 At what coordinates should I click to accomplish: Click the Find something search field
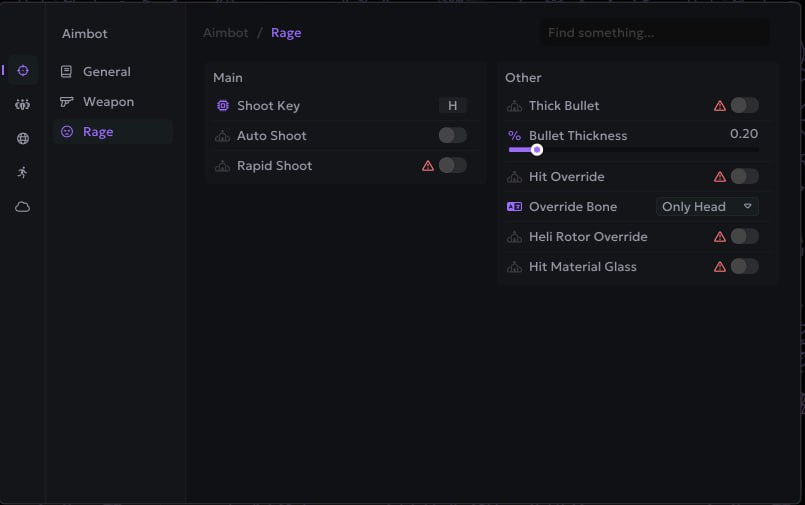tap(655, 33)
